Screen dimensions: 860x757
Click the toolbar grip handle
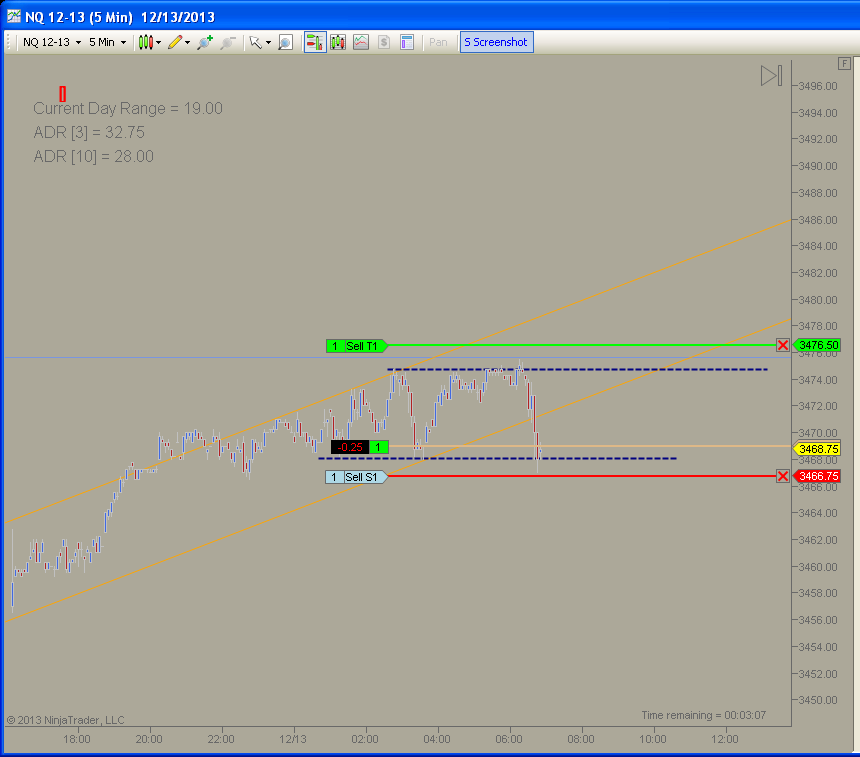tap(9, 42)
